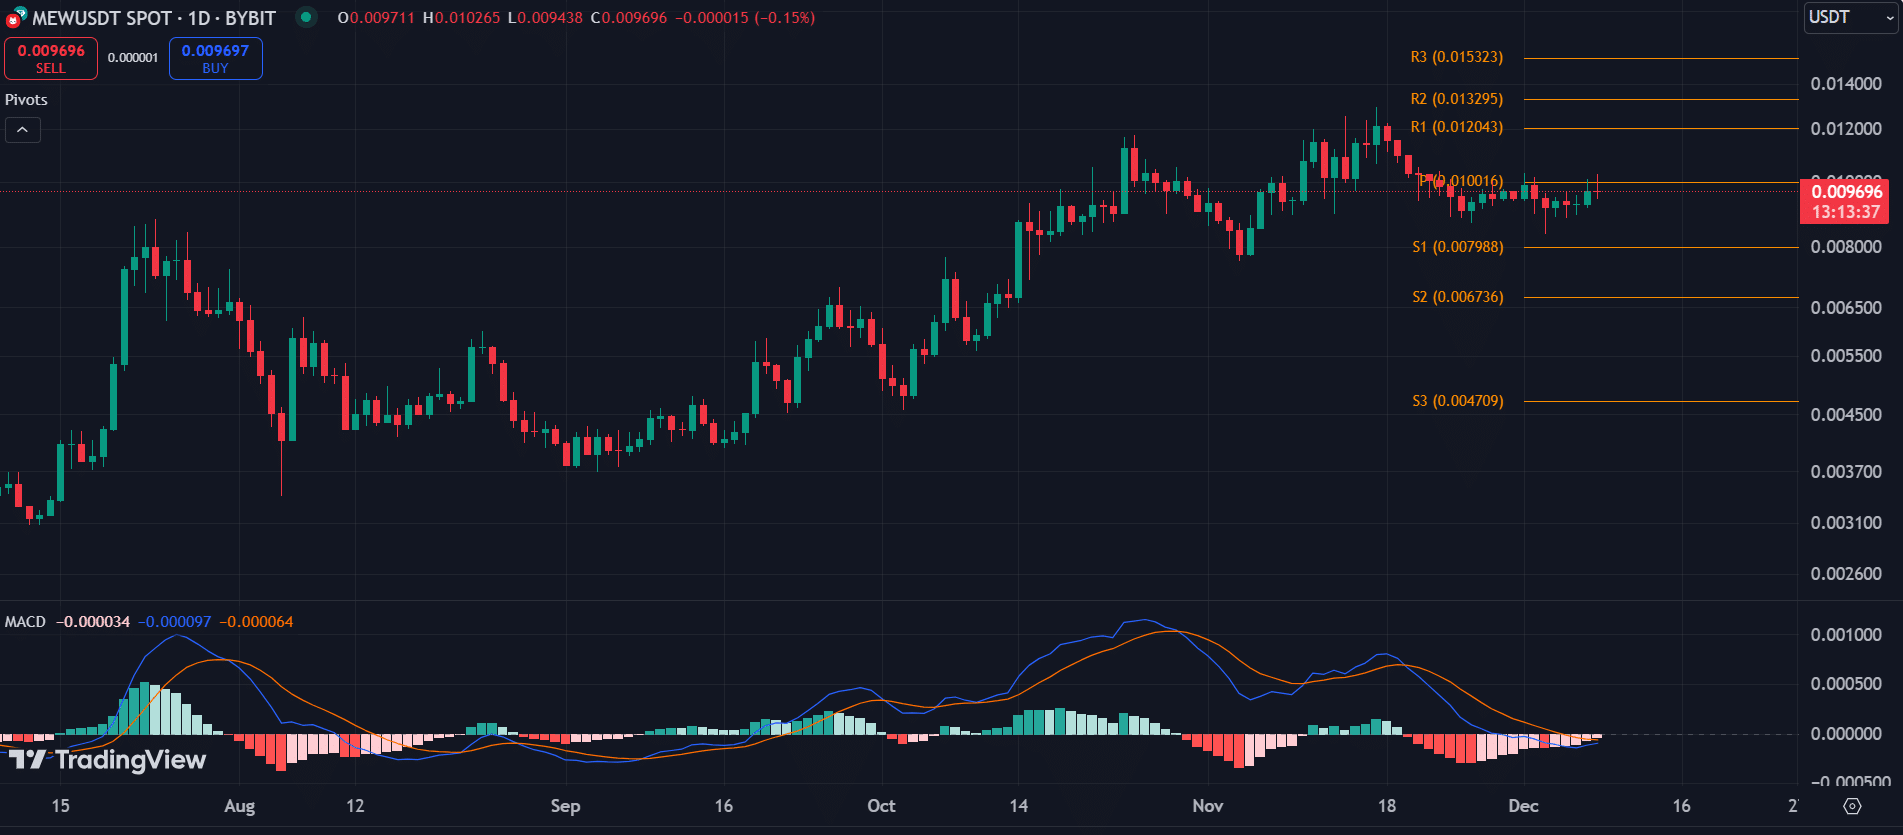Image resolution: width=1903 pixels, height=835 pixels.
Task: Click the S3 (0.004709) pivot label
Action: click(1457, 401)
